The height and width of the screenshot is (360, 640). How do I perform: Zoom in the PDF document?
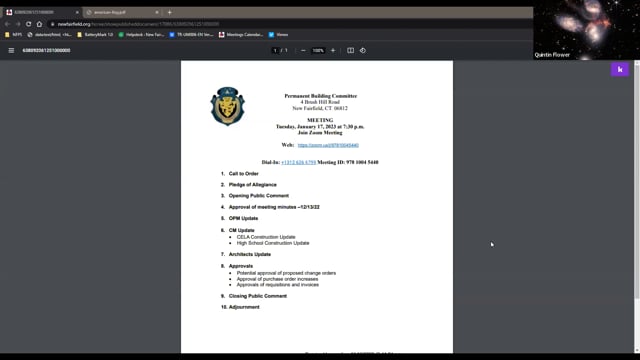coord(333,51)
